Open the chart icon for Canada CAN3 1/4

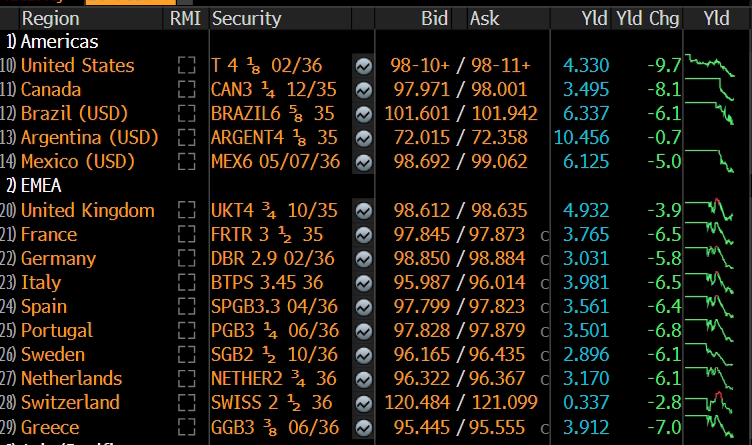point(364,90)
